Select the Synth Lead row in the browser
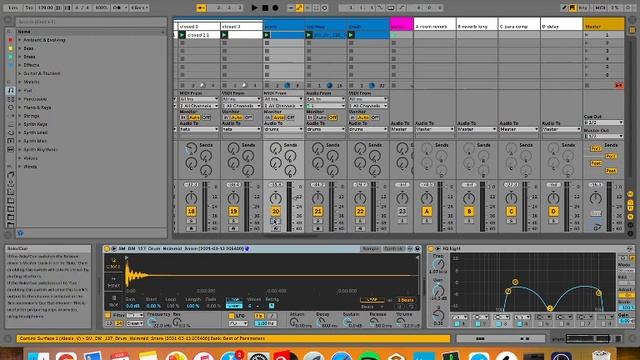 point(91,133)
